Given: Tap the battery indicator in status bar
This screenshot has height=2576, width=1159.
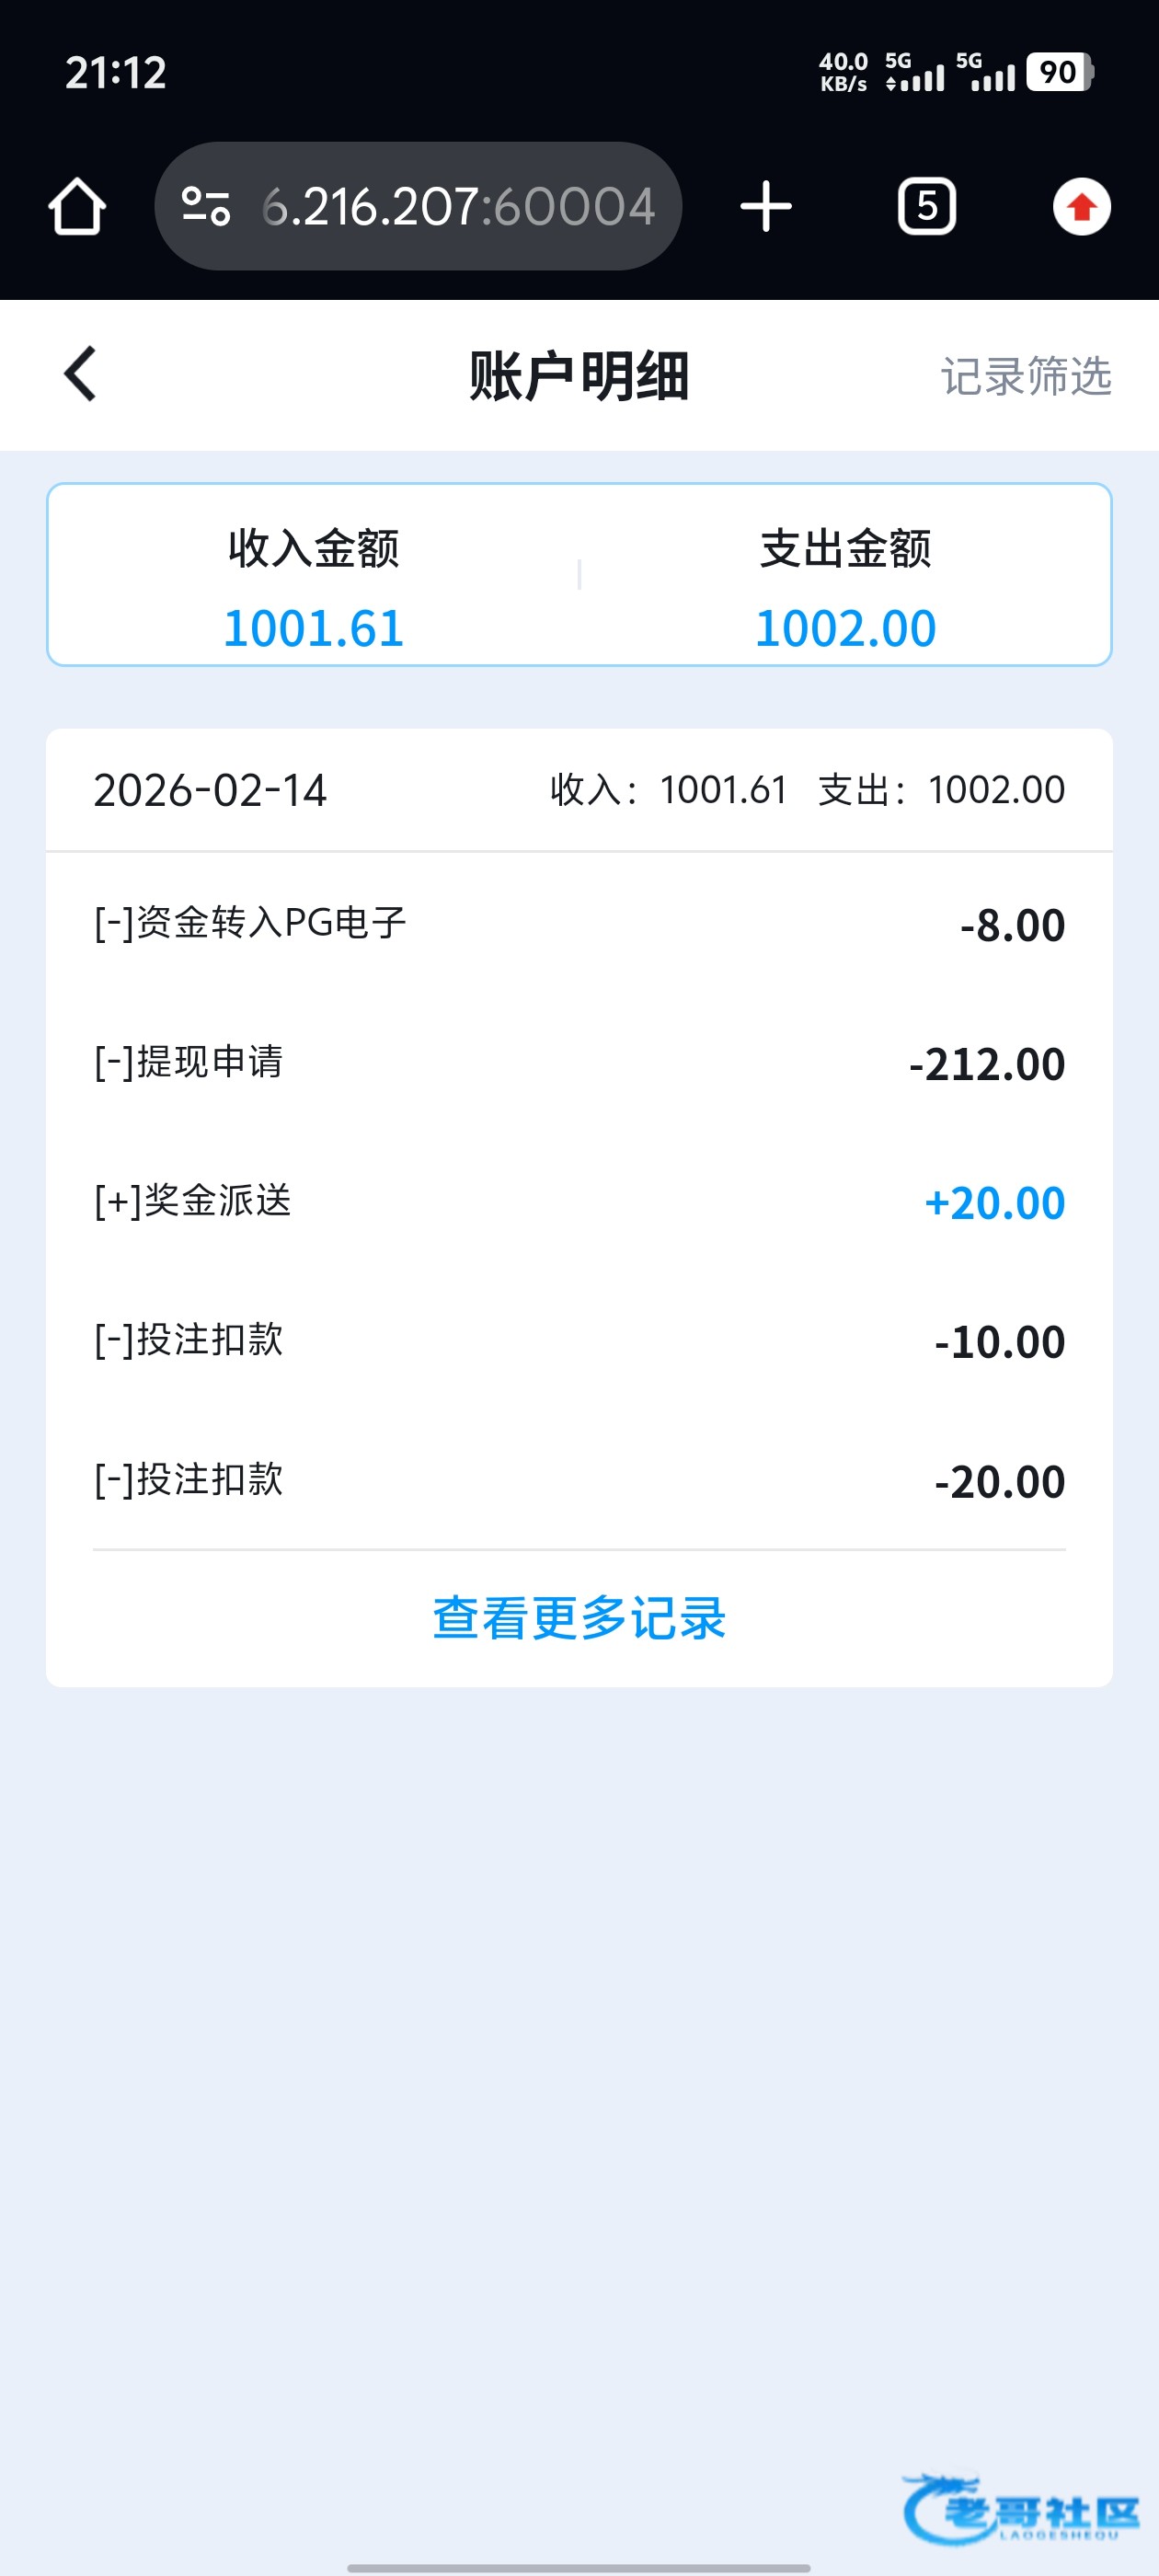Looking at the screenshot, I should [1059, 72].
